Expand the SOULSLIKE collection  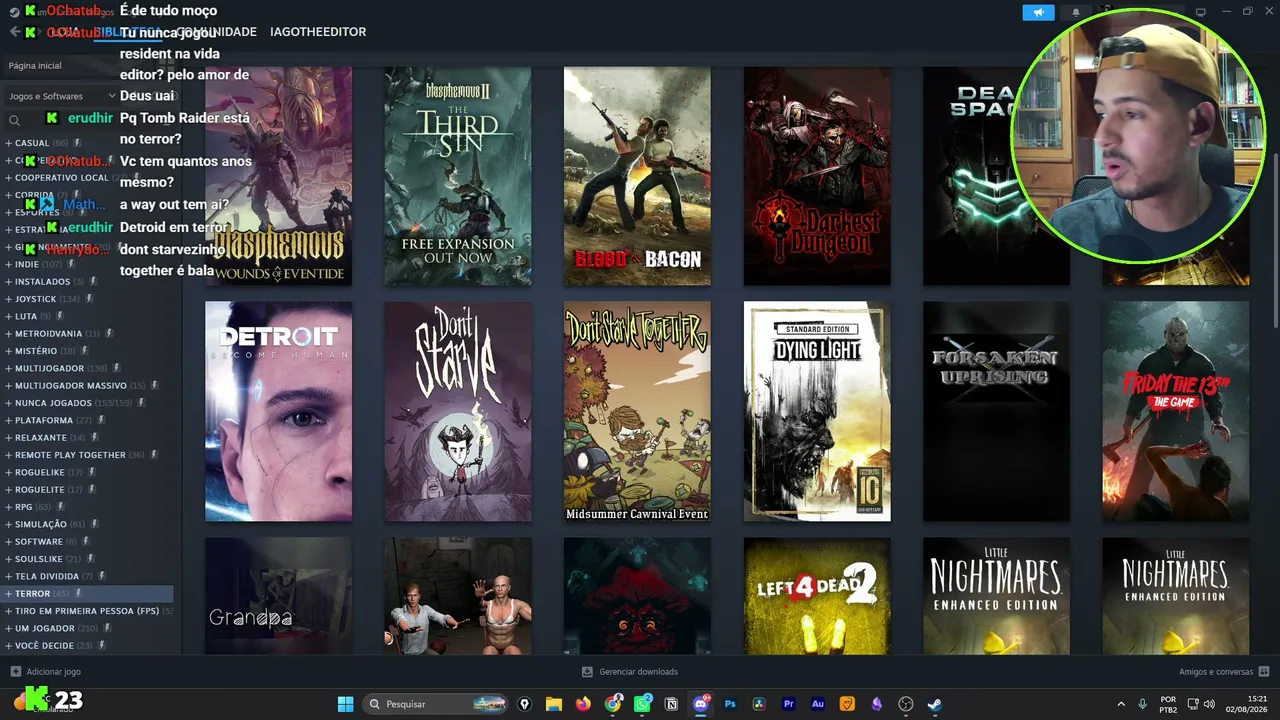click(8, 559)
